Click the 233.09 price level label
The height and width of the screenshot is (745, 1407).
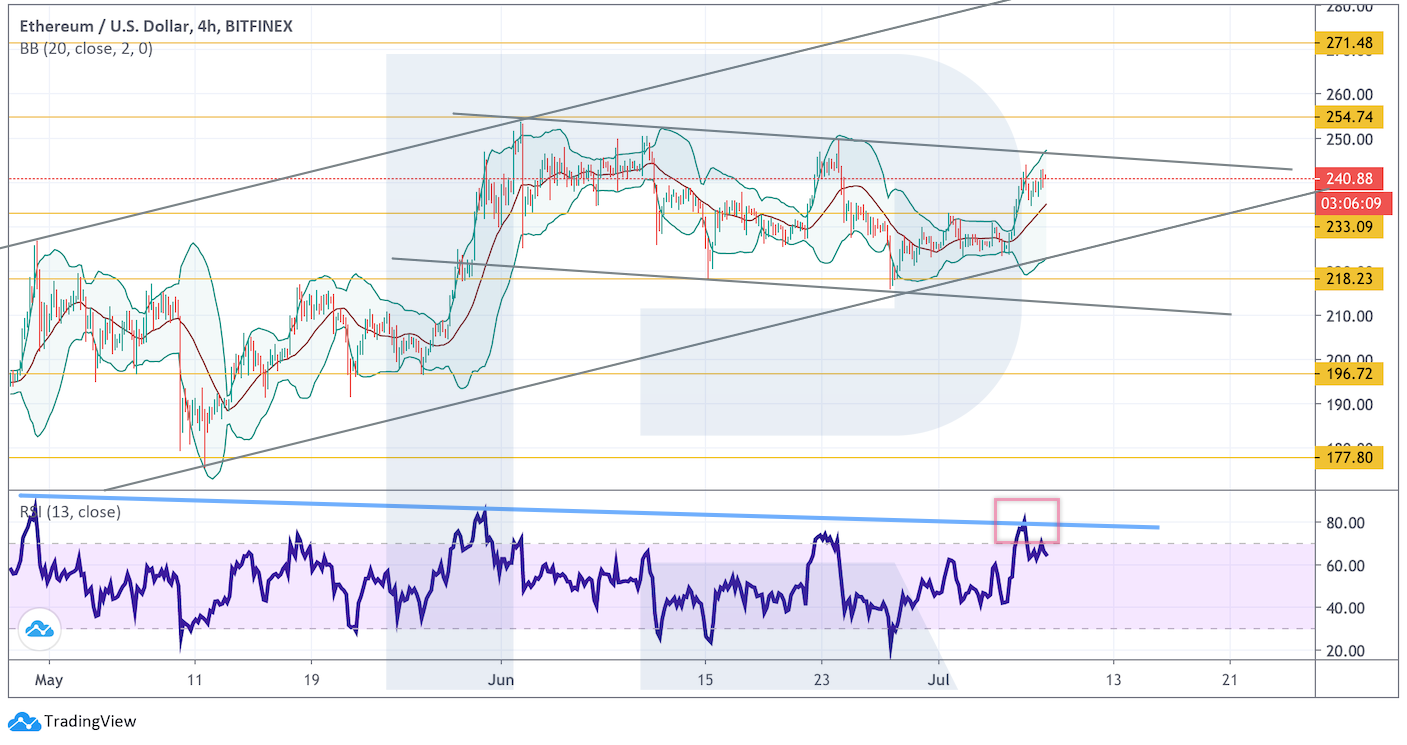pyautogui.click(x=1349, y=227)
